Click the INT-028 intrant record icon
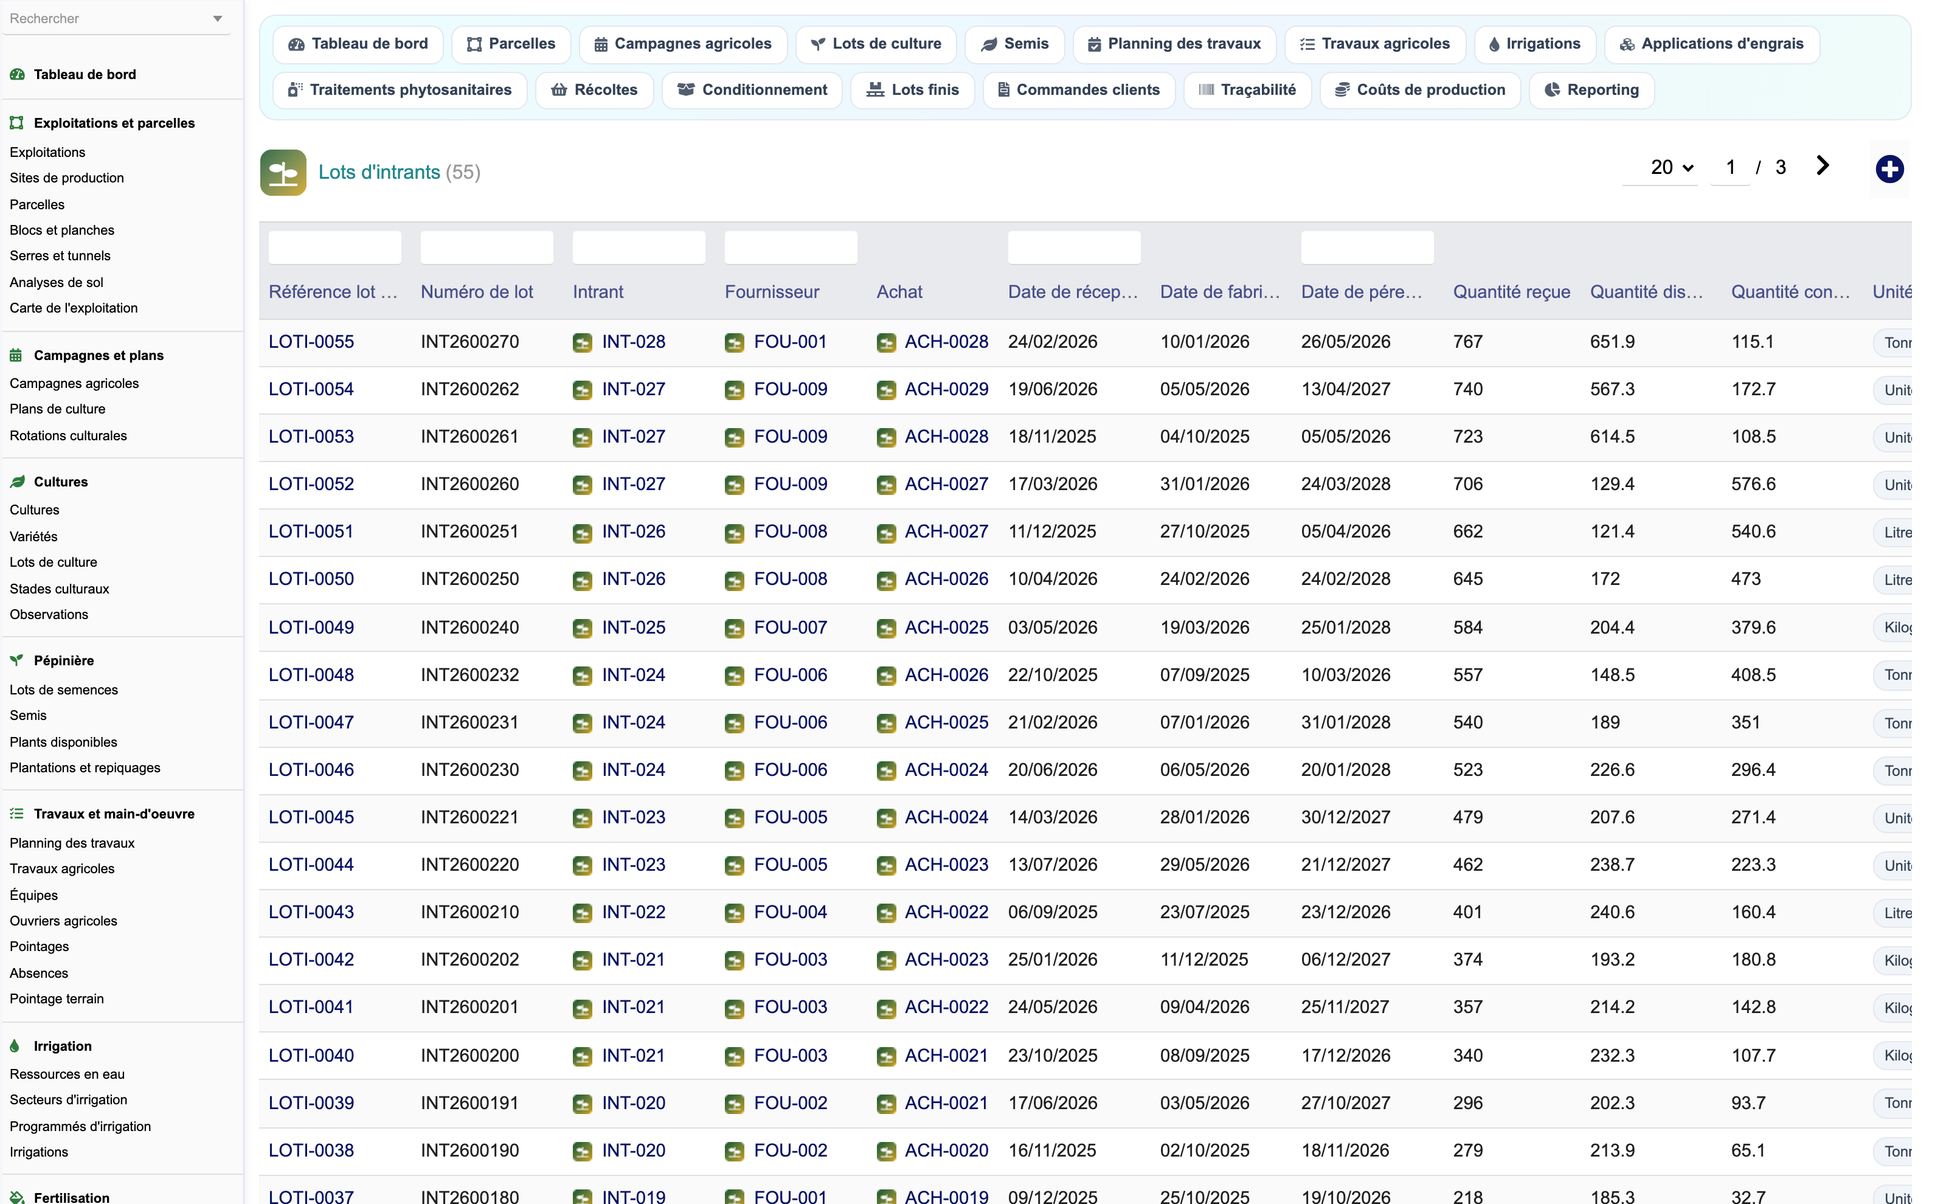 pos(582,343)
